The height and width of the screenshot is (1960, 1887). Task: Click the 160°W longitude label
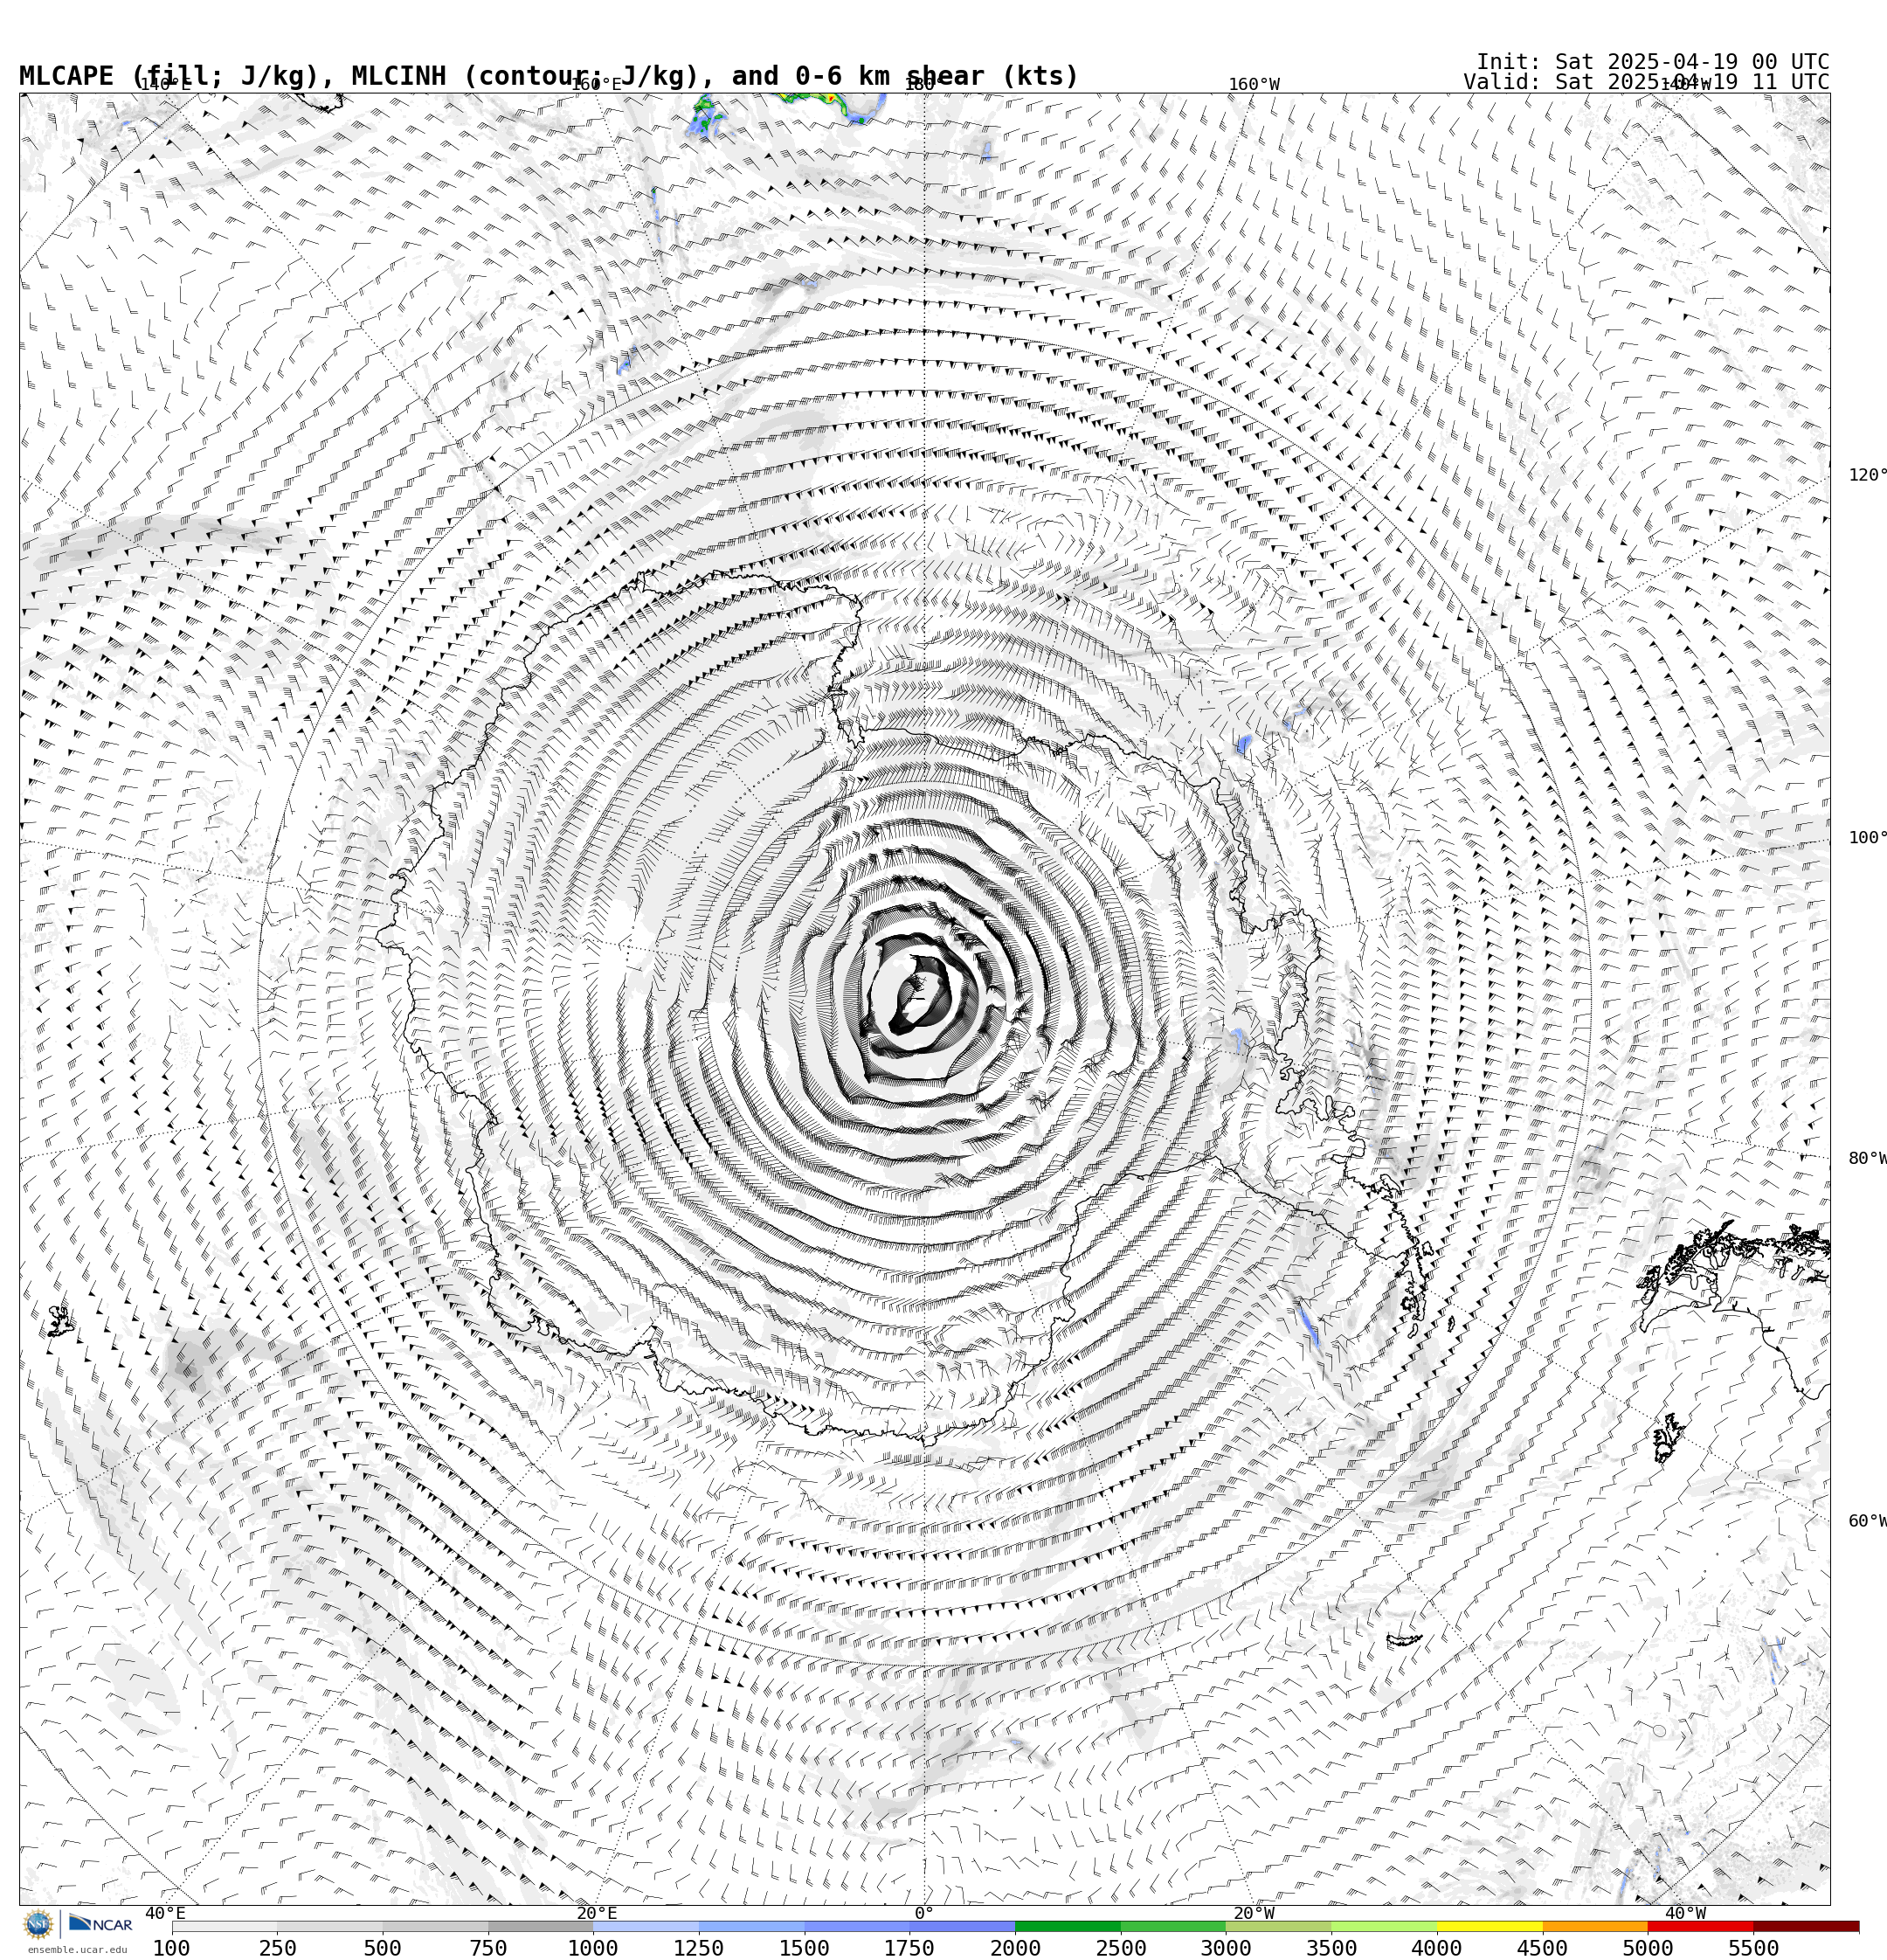(1254, 84)
